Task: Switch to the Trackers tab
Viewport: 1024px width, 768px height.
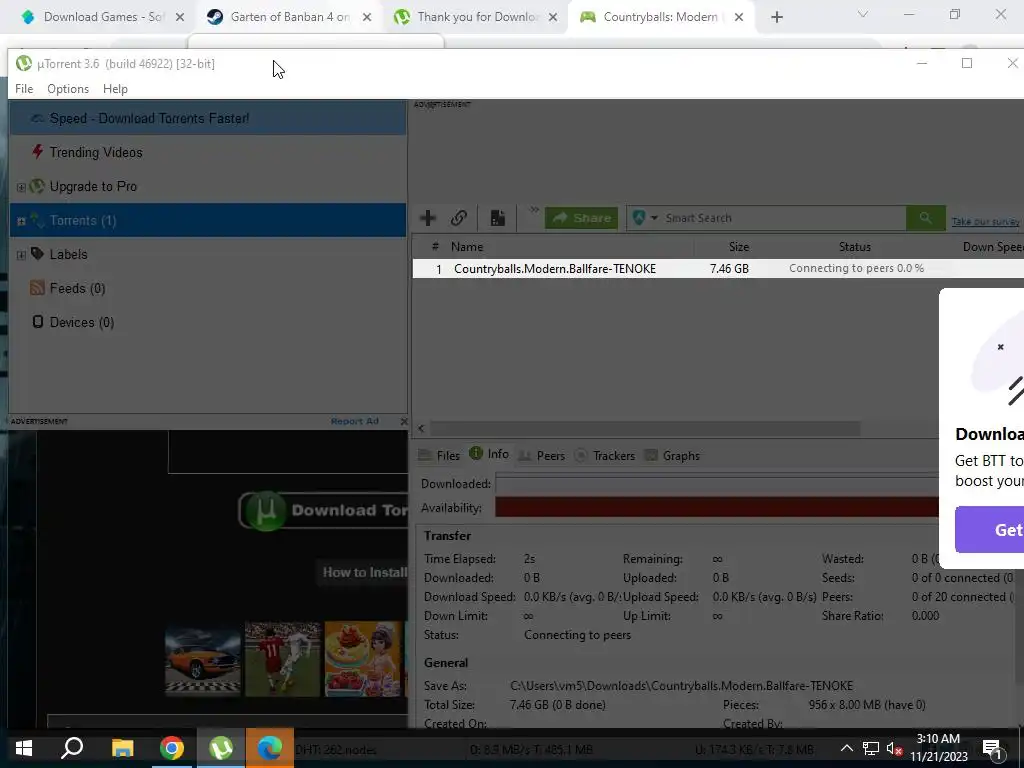Action: (x=605, y=455)
